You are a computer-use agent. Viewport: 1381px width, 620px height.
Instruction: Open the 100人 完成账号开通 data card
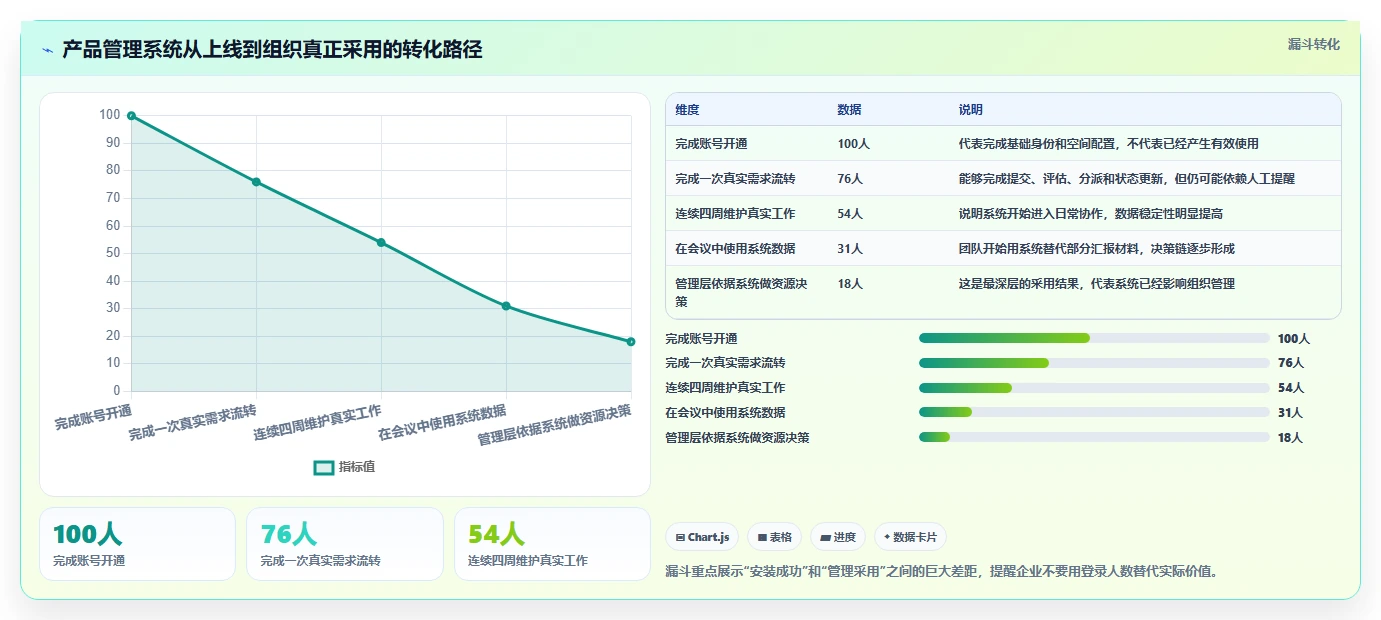click(x=137, y=544)
